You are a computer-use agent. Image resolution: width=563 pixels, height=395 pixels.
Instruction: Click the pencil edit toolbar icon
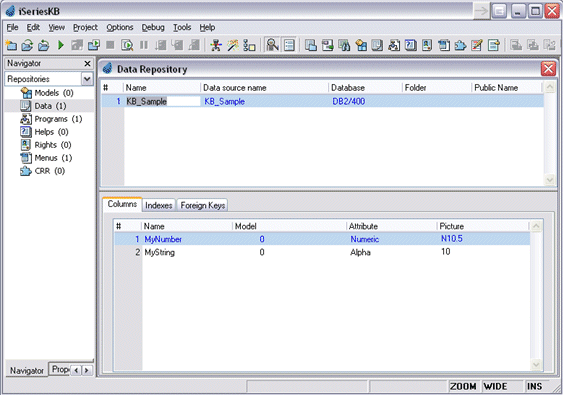tap(477, 45)
